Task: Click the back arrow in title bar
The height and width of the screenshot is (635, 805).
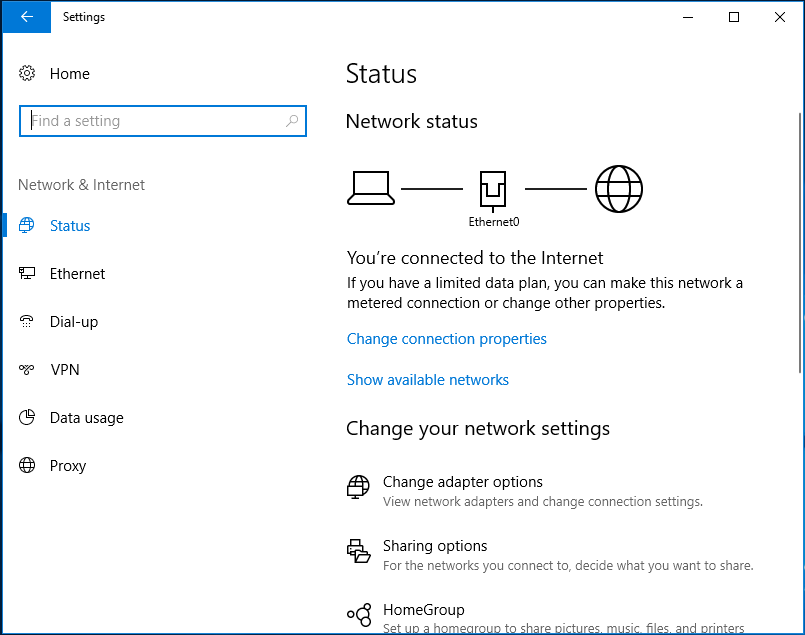Action: [27, 17]
